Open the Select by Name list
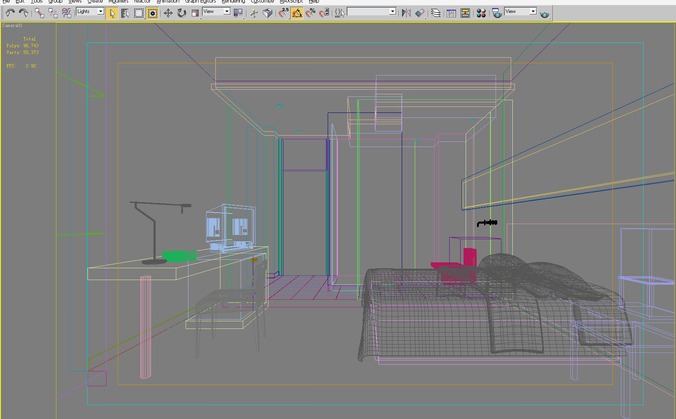Screen dimensions: 676x419 point(125,13)
